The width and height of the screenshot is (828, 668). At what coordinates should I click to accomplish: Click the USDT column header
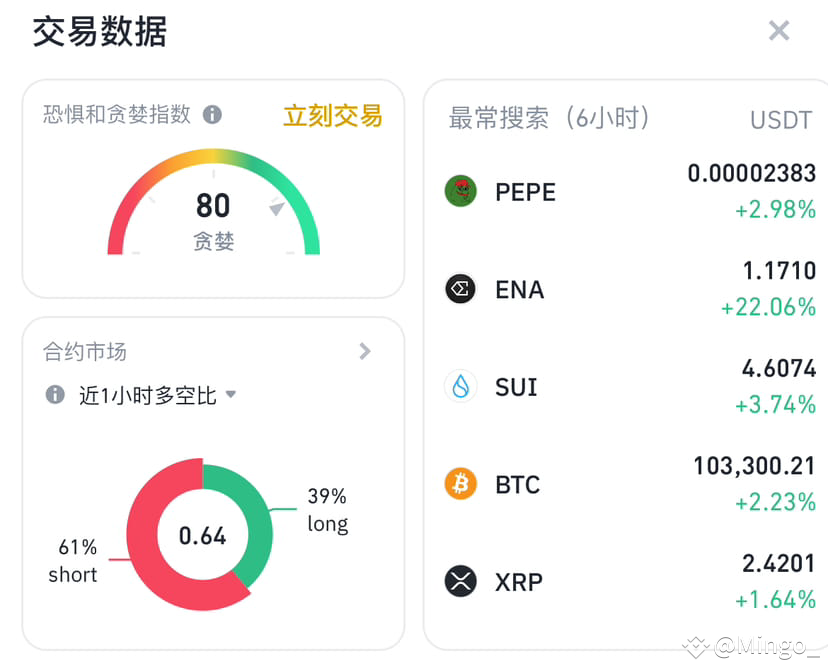tap(781, 120)
